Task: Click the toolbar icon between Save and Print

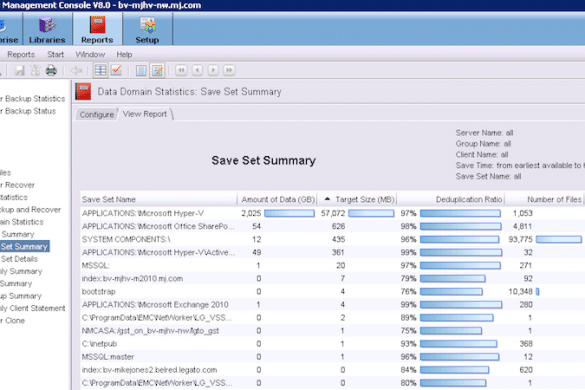Action: pyautogui.click(x=35, y=70)
